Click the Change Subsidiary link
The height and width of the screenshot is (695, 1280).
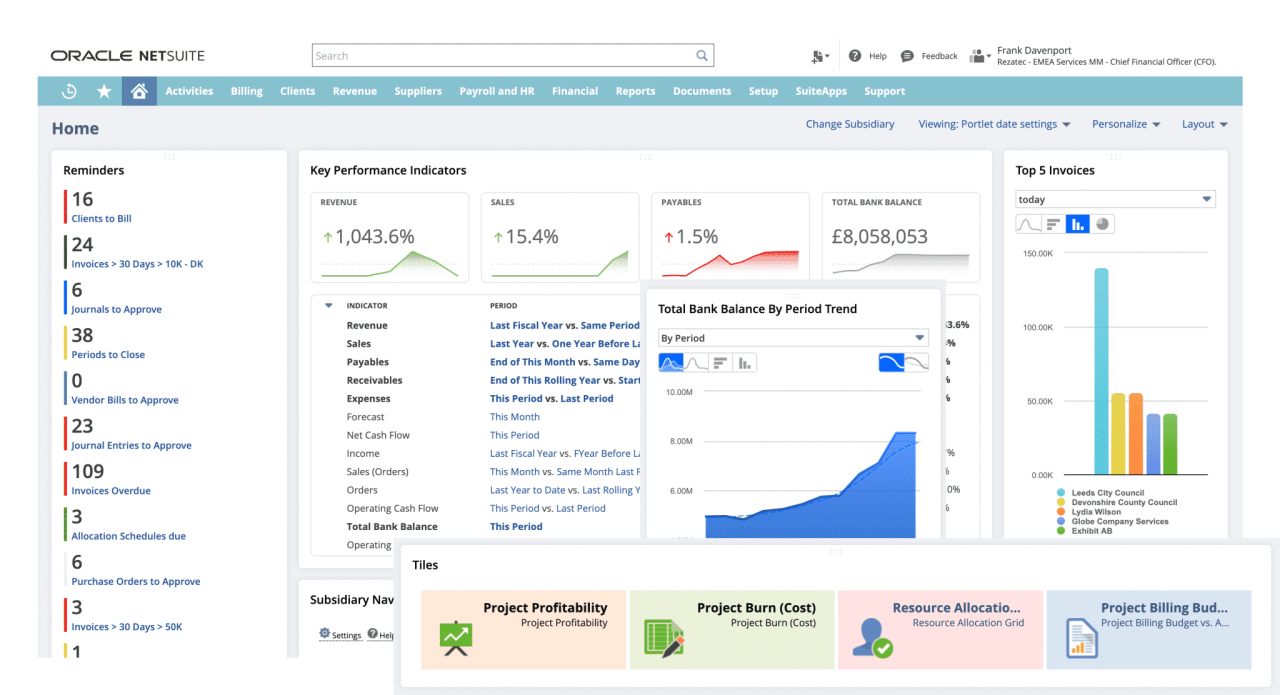pos(849,123)
